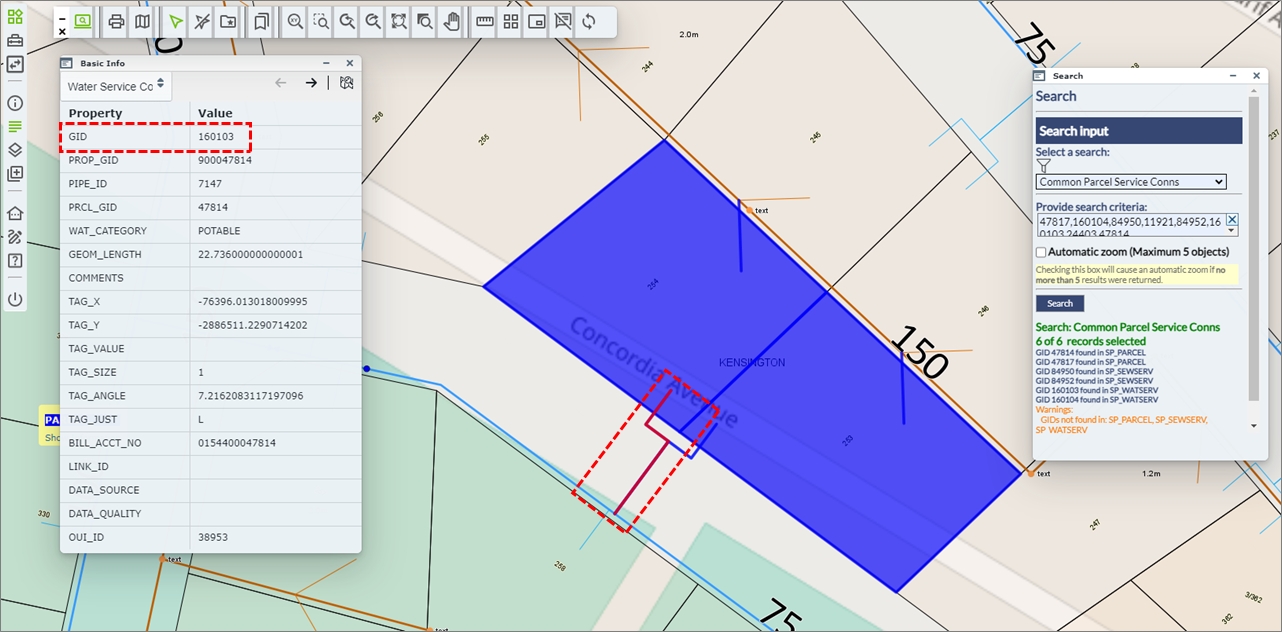Click the Print icon in the toolbar
The width and height of the screenshot is (1282, 632).
point(116,22)
